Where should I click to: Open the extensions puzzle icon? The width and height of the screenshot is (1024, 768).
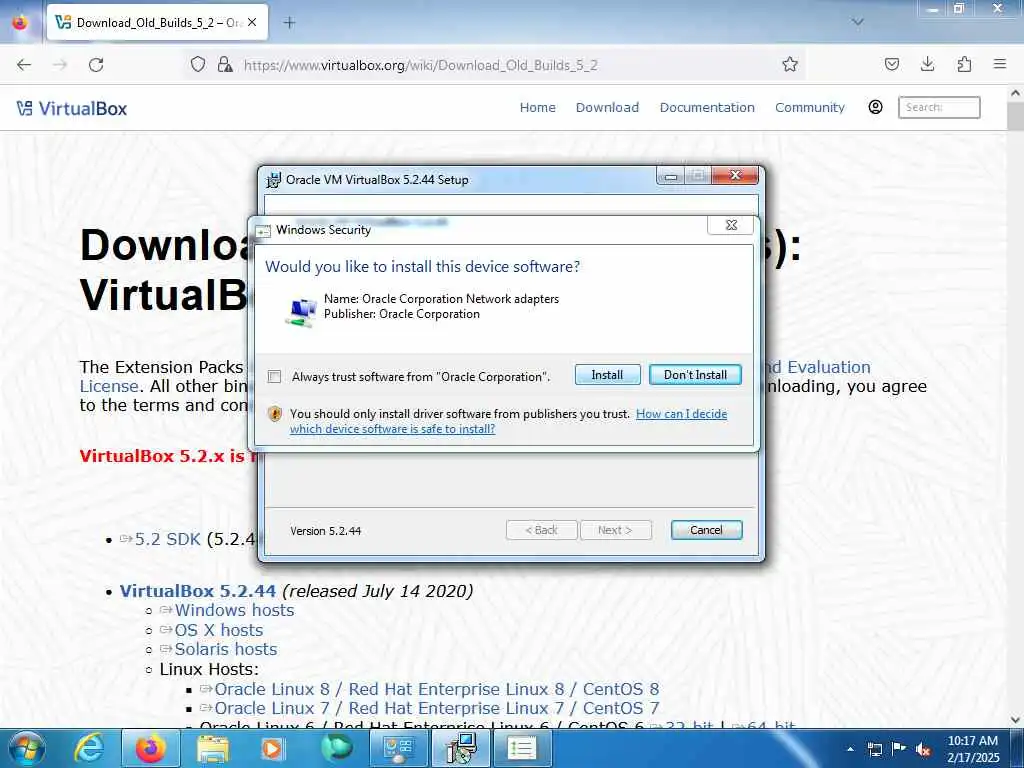click(964, 65)
